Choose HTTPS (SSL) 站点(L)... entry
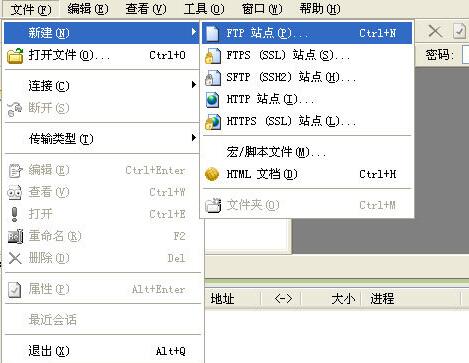Viewport: 469px width, 363px height. 307,121
